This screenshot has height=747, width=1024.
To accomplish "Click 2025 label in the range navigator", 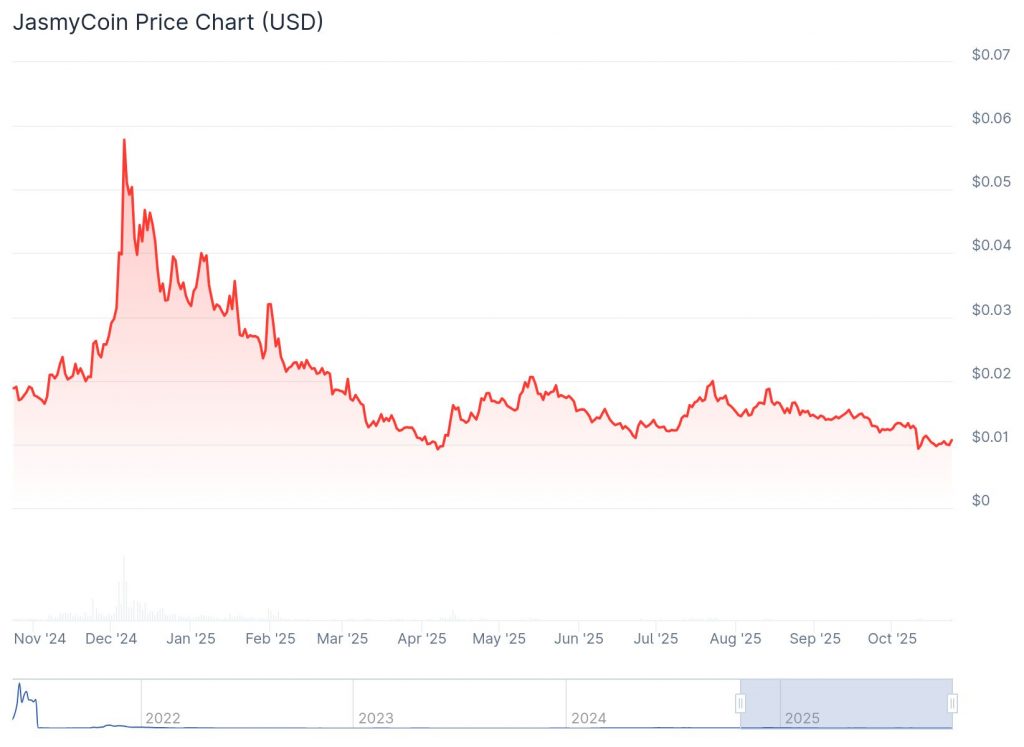I will [x=803, y=718].
